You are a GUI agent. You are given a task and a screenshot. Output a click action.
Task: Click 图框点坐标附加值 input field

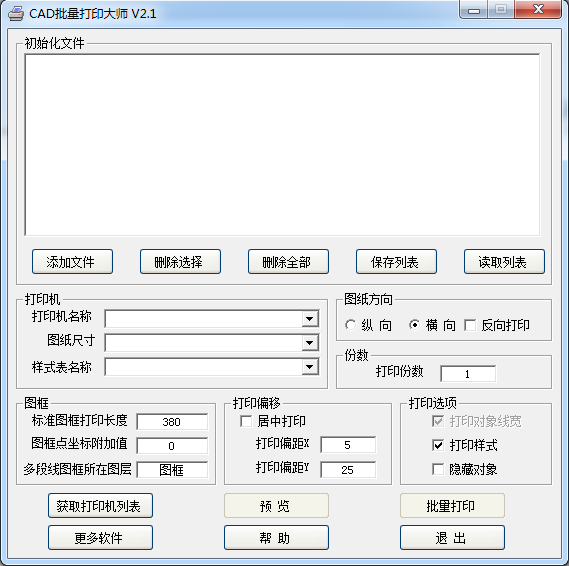pyautogui.click(x=172, y=446)
